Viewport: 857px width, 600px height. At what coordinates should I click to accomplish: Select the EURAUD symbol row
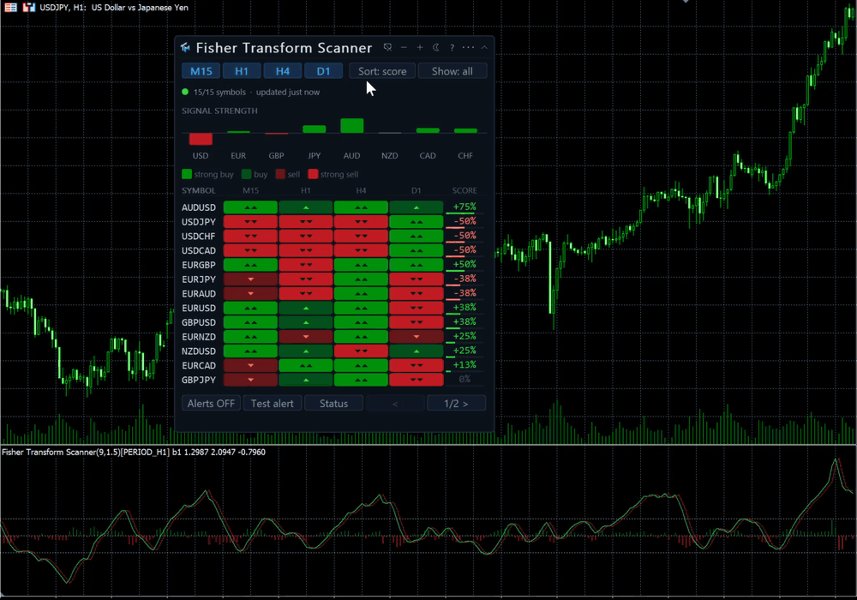coord(331,293)
